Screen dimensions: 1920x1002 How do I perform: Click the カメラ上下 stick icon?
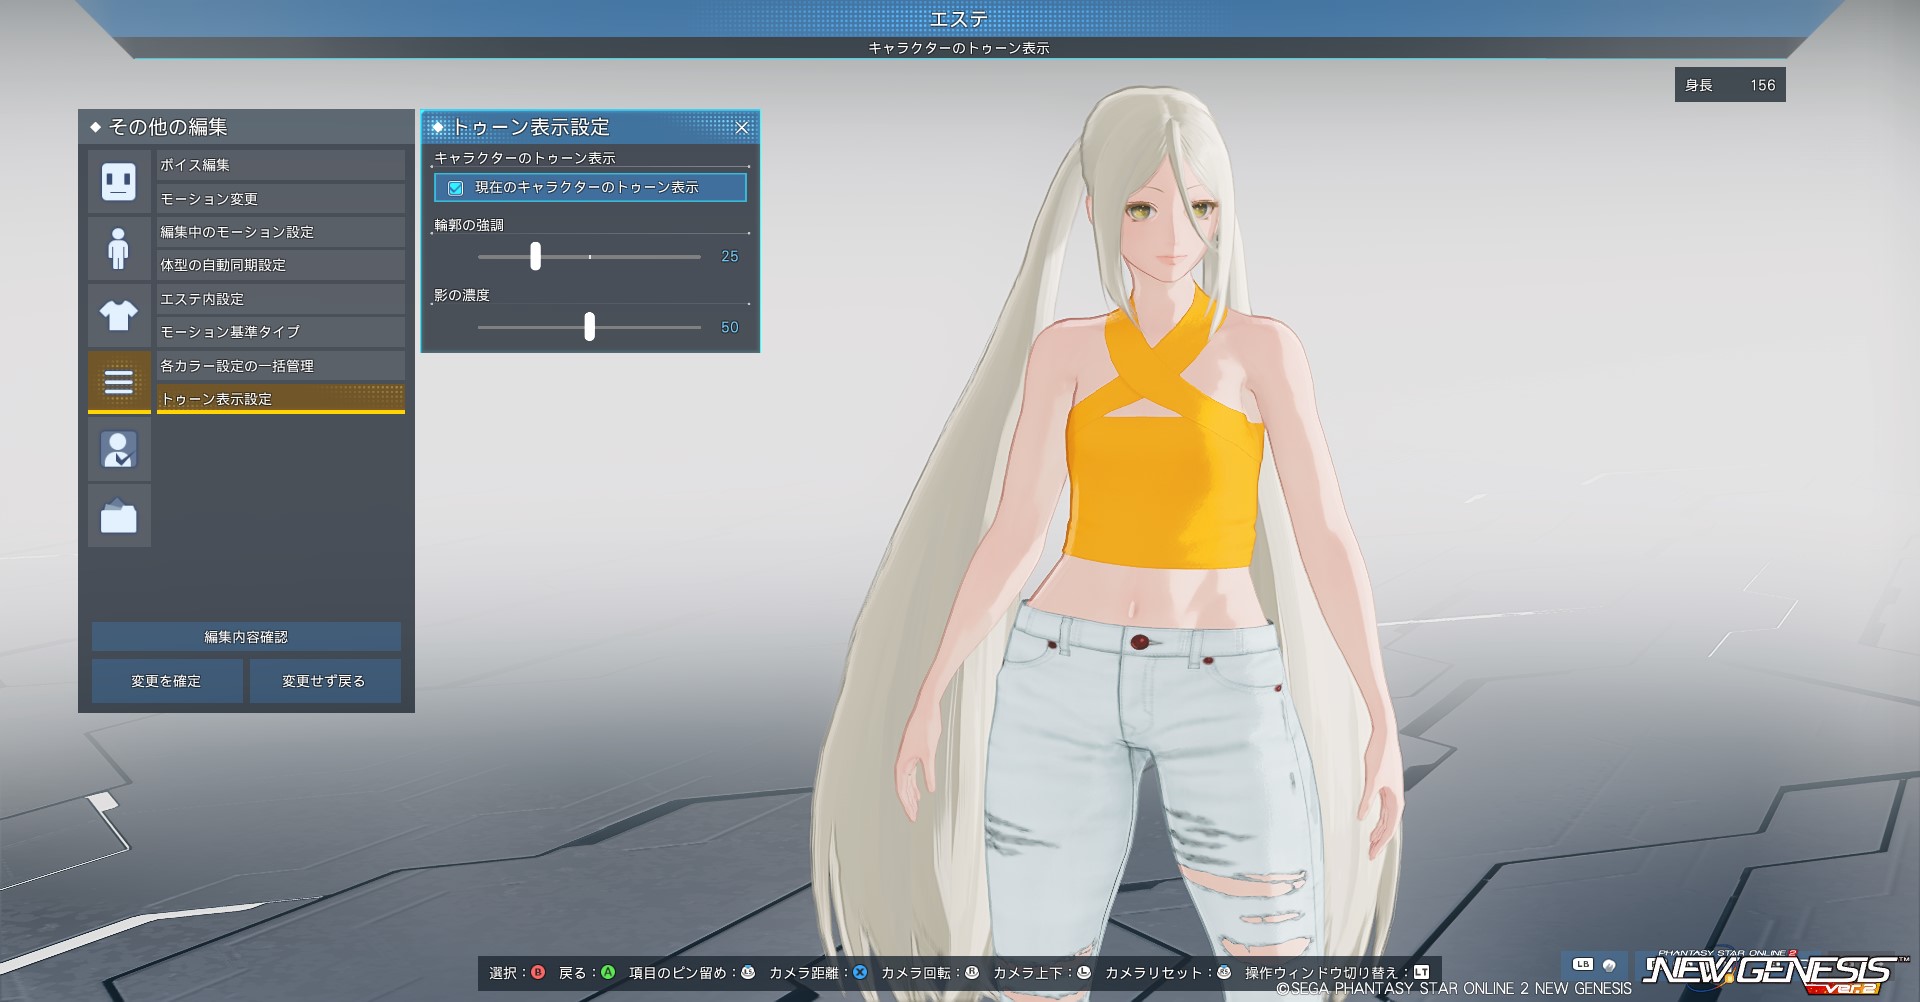[x=1083, y=972]
